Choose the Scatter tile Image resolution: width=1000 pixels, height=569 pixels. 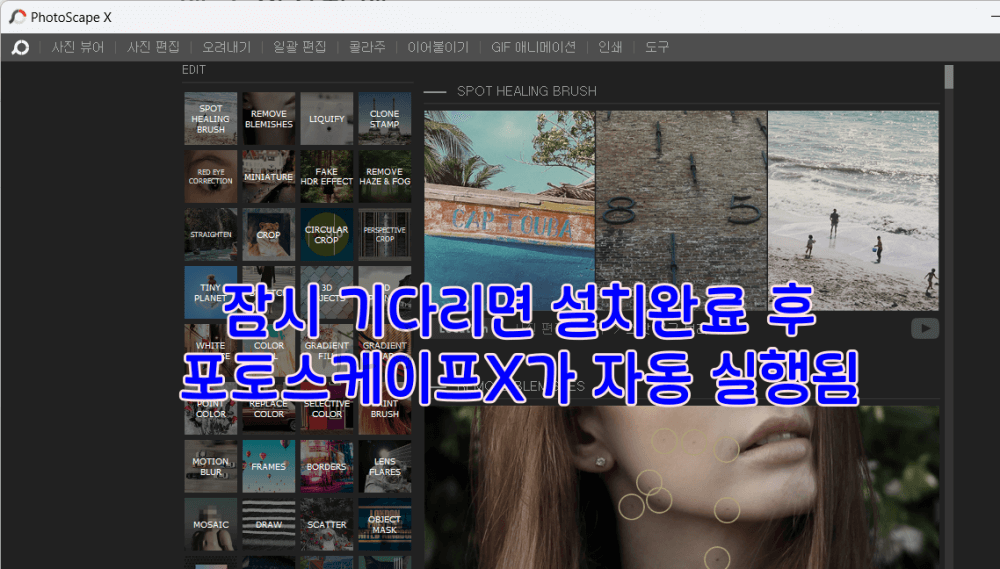click(x=327, y=525)
